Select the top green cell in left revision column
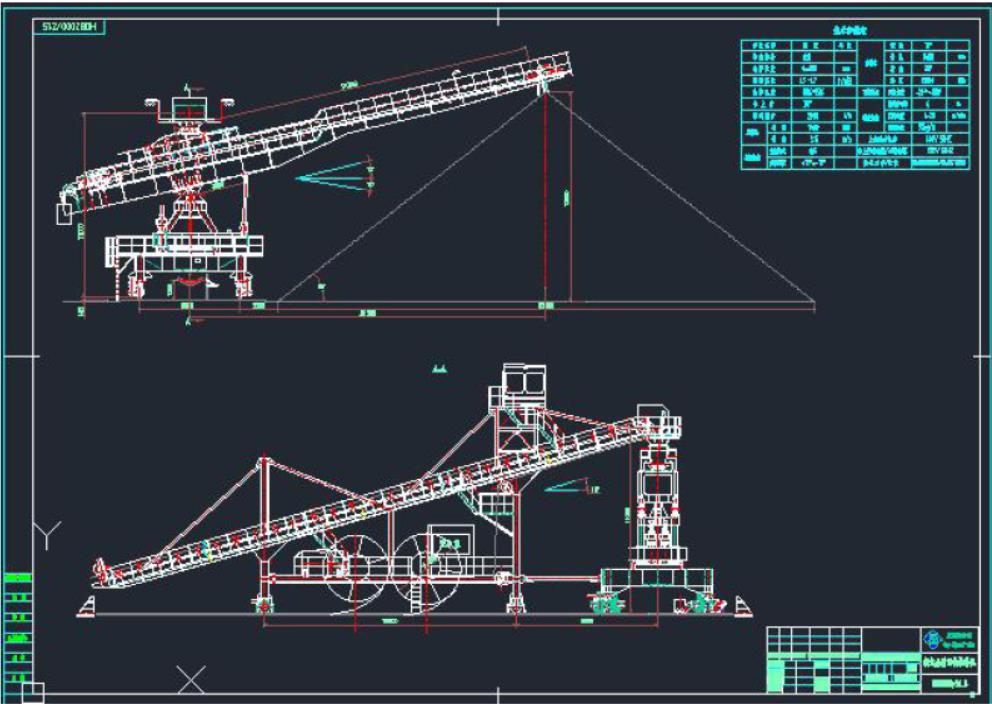 pos(18,578)
